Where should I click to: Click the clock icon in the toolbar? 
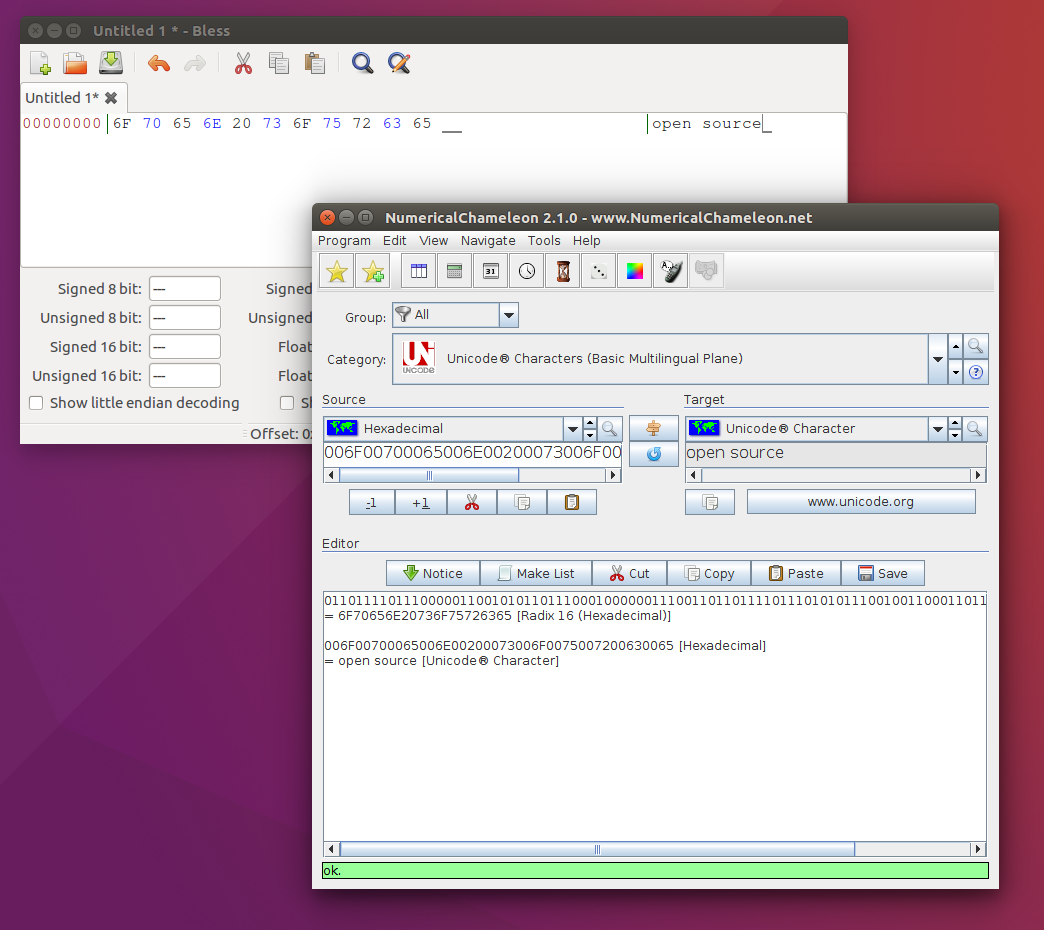[x=527, y=271]
